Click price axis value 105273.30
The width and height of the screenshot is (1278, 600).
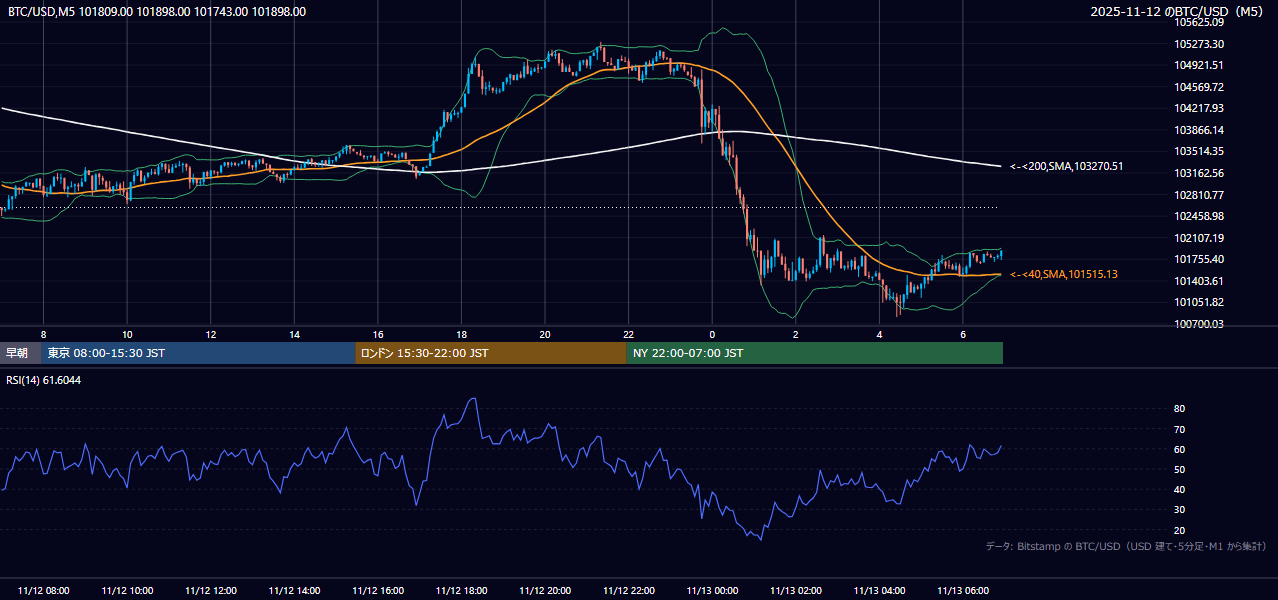(x=1200, y=44)
